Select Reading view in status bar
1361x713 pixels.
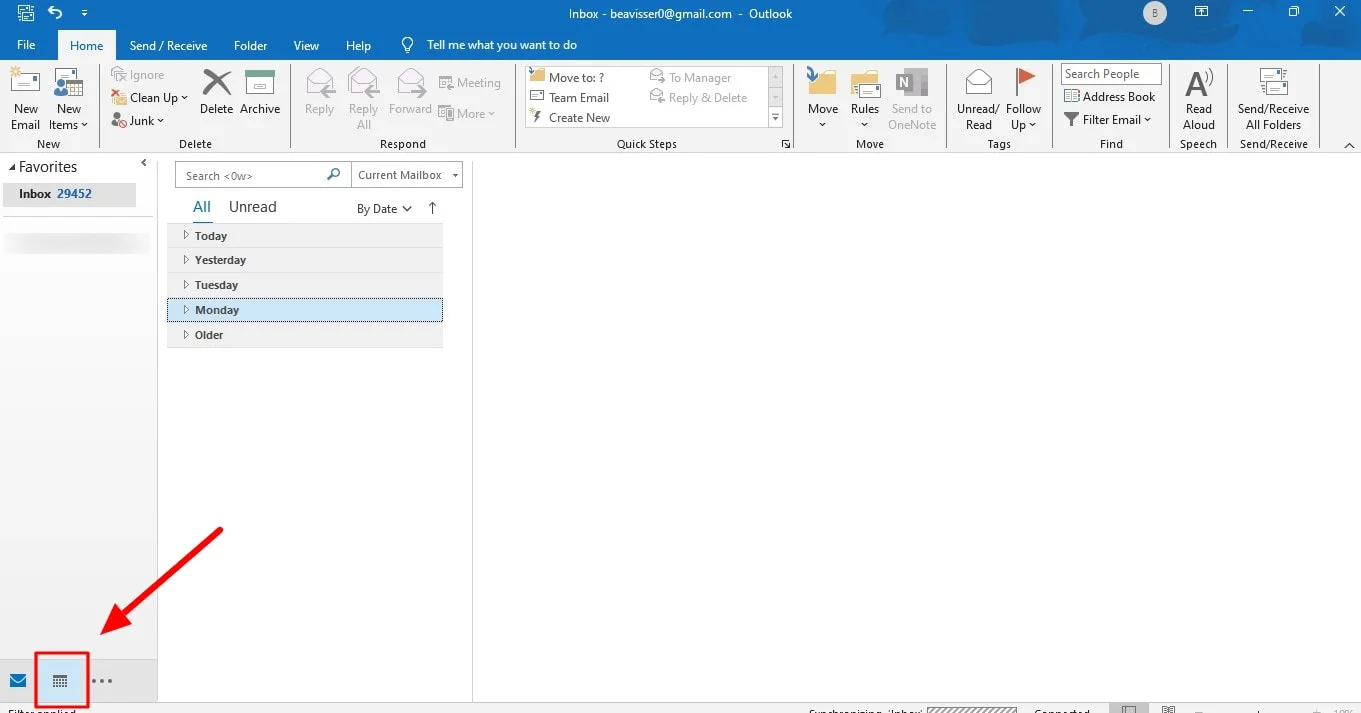1168,708
